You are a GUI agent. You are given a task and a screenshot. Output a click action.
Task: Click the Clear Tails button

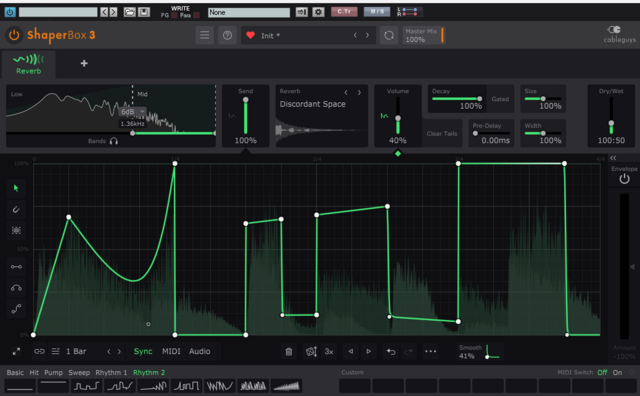[442, 133]
